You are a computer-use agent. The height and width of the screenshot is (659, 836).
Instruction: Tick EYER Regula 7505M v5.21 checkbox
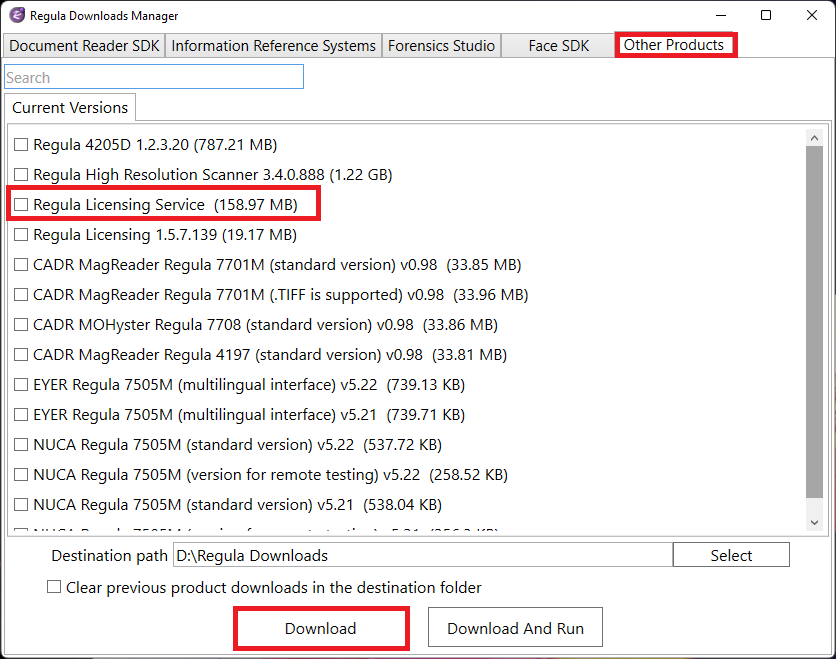21,414
